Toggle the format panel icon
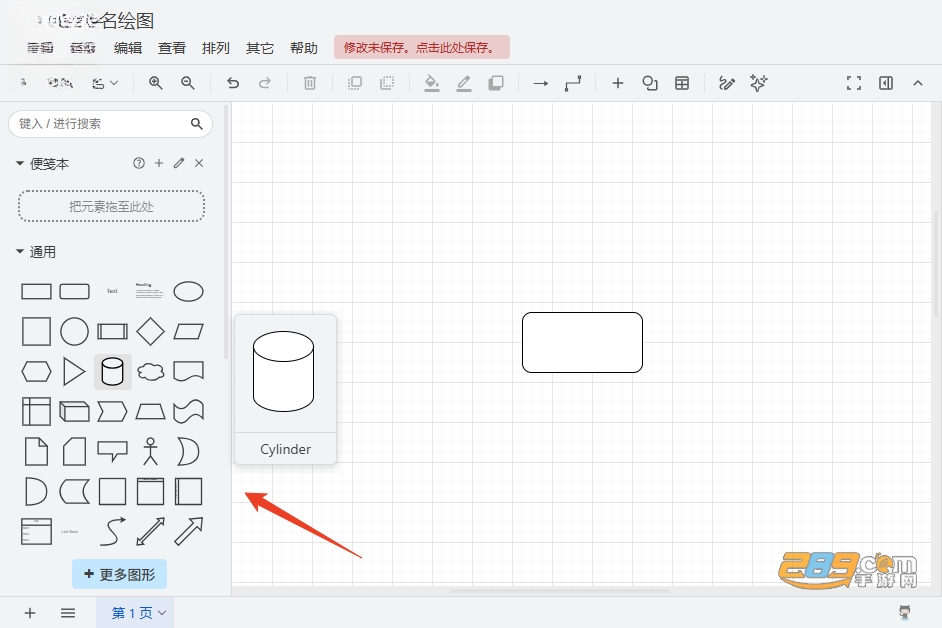 pos(886,83)
